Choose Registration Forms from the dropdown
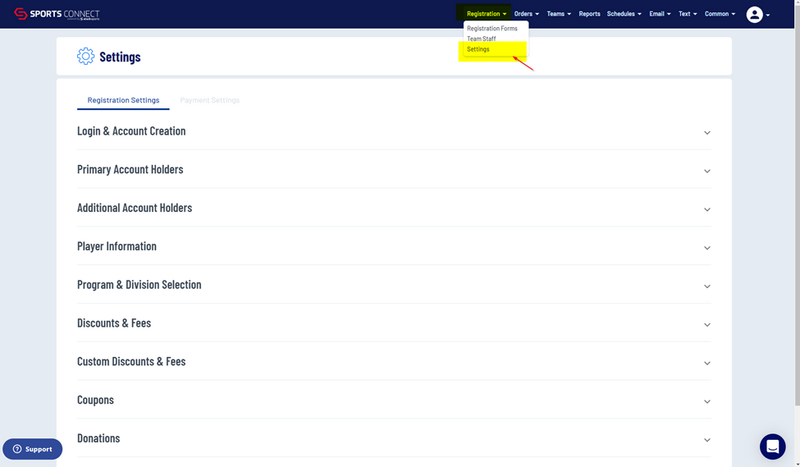This screenshot has width=800, height=467. tap(492, 28)
